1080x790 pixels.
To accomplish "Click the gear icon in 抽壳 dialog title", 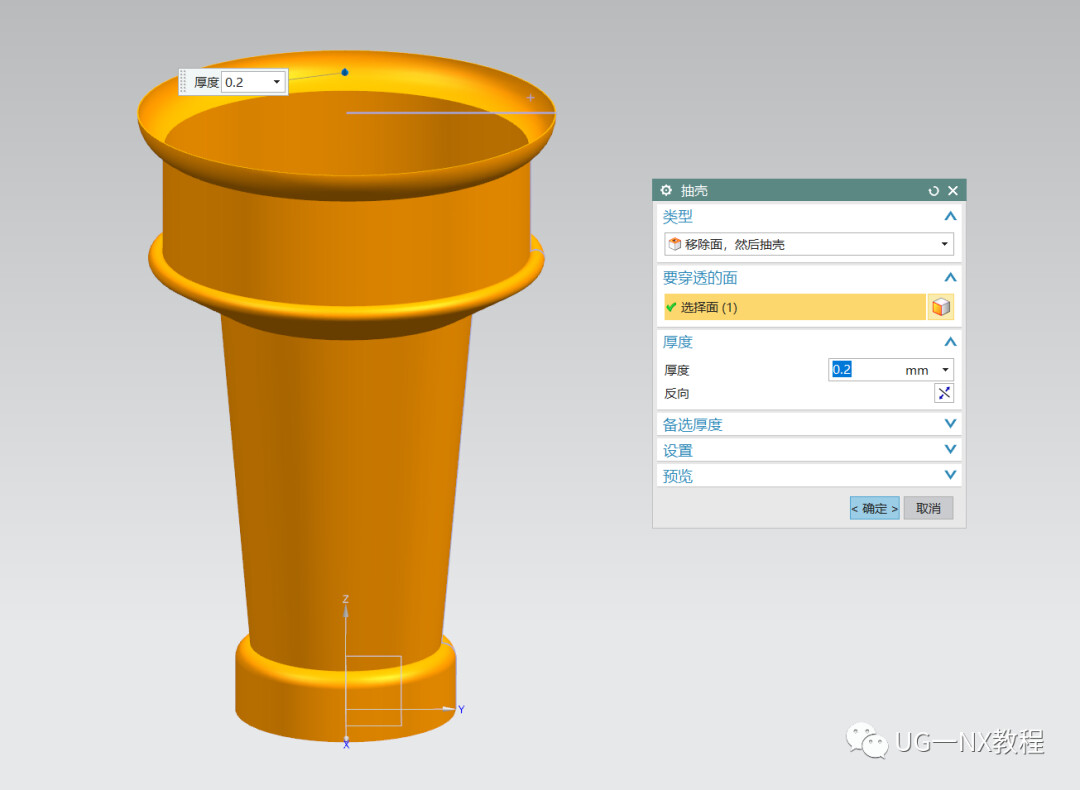I will tap(666, 190).
